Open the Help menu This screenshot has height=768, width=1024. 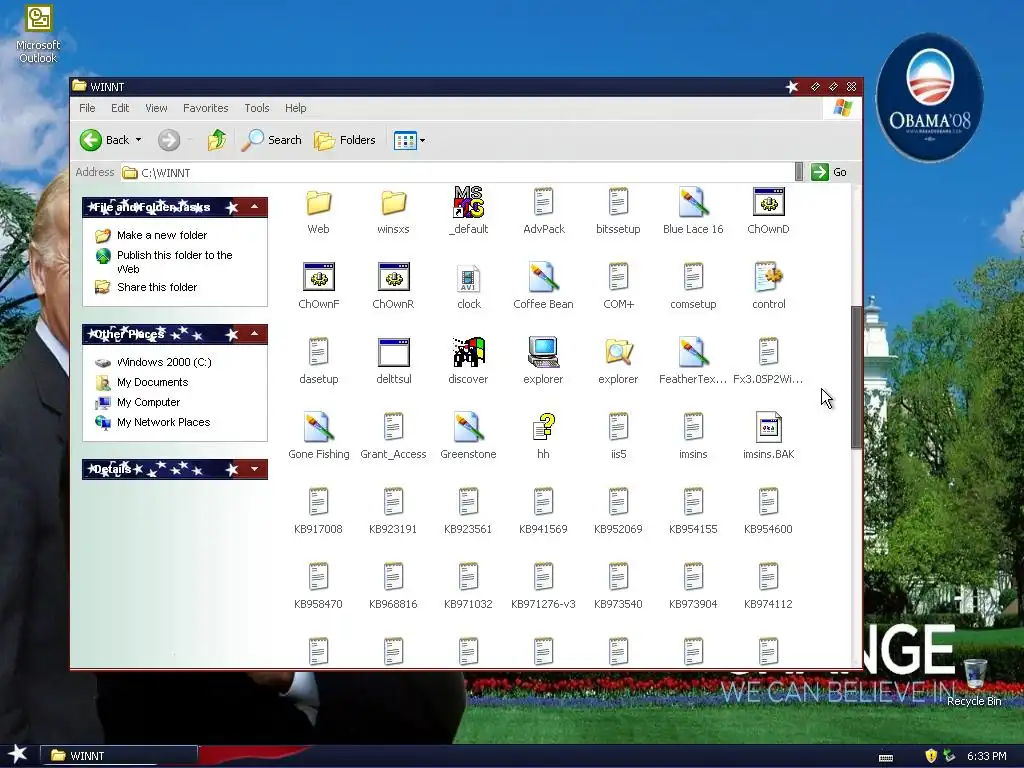[295, 108]
